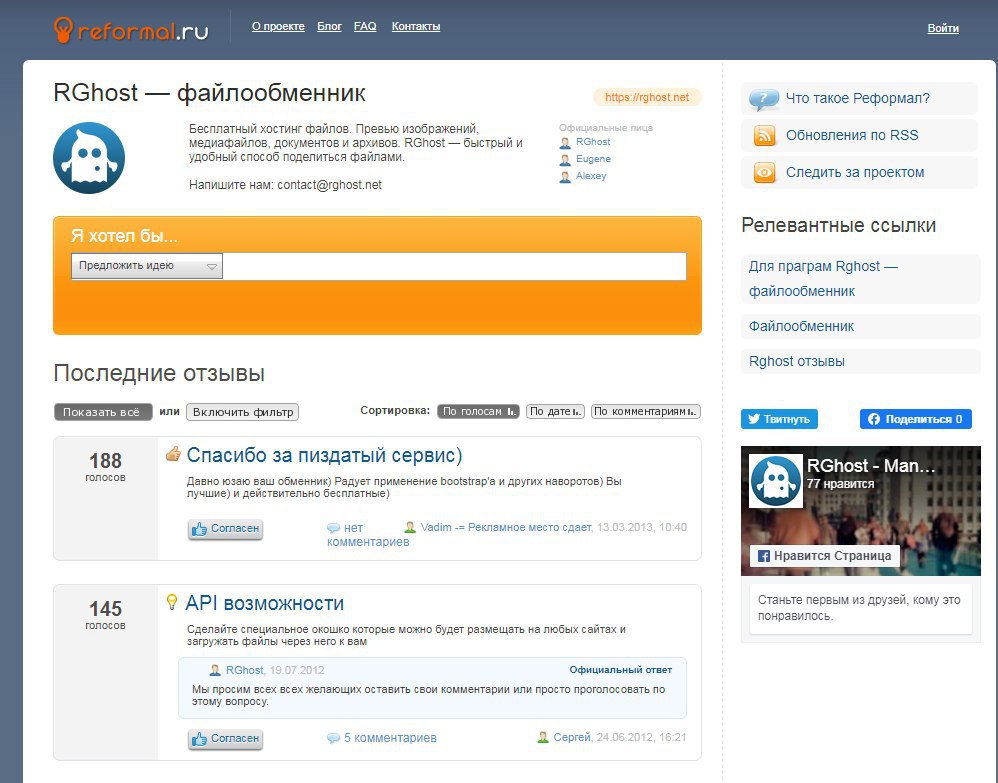This screenshot has height=783, width=998.
Task: Open Сергей author profile link
Action: tap(572, 737)
